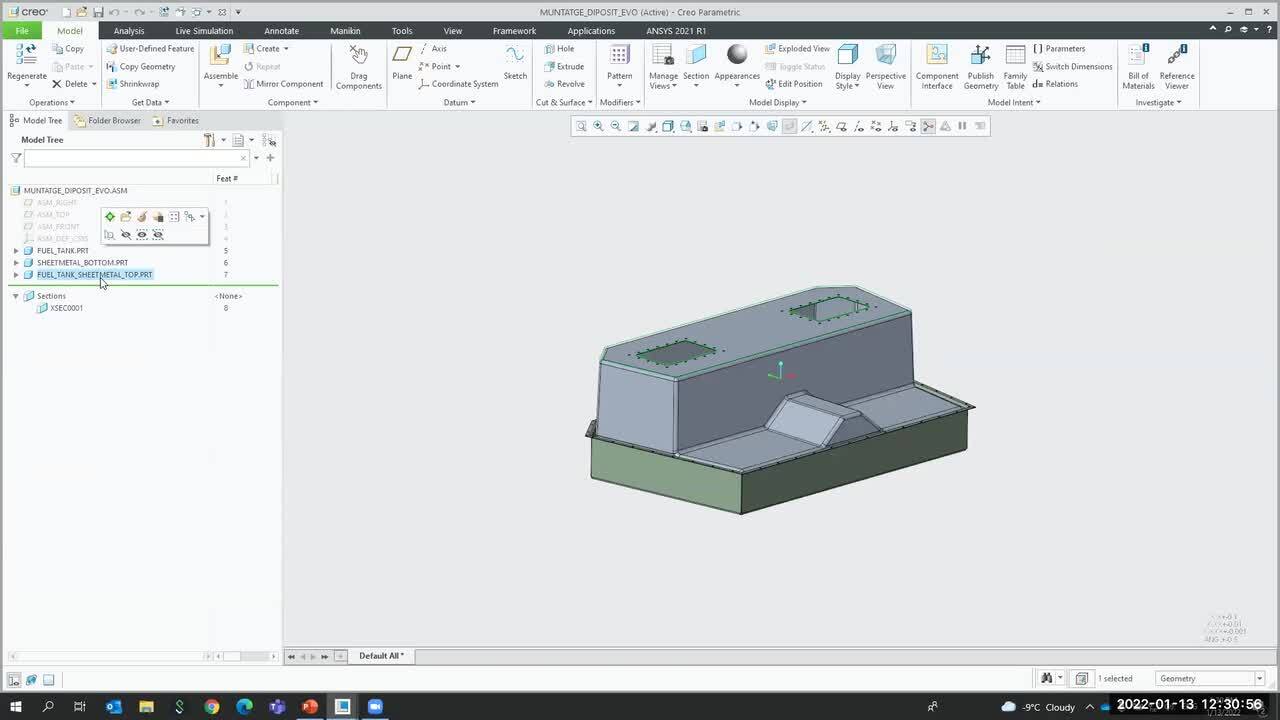Click the Hide eye icon in mini toolbar
This screenshot has height=720, width=1280.
(x=126, y=235)
